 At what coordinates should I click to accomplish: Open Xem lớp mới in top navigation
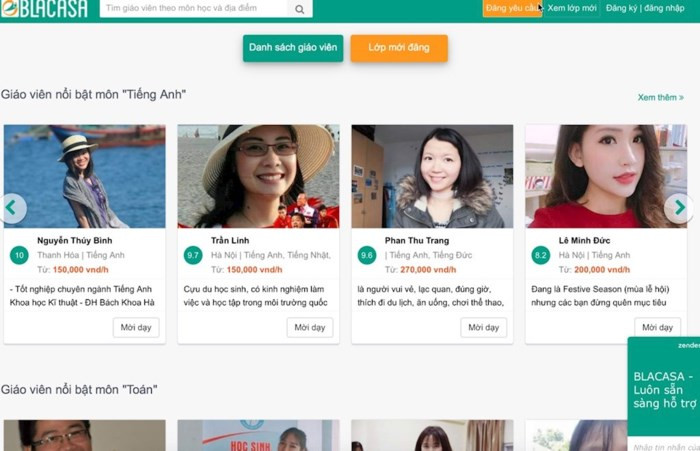click(572, 8)
